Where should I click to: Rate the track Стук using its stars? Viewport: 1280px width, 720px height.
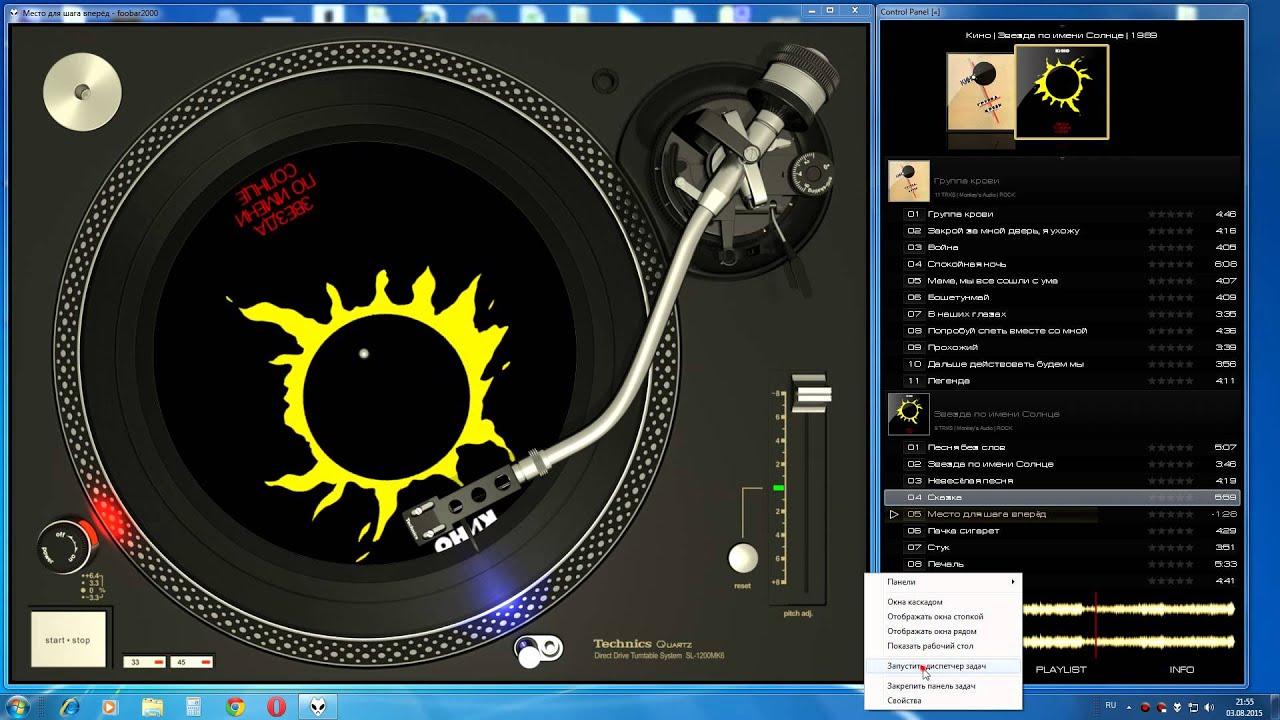click(x=1170, y=547)
